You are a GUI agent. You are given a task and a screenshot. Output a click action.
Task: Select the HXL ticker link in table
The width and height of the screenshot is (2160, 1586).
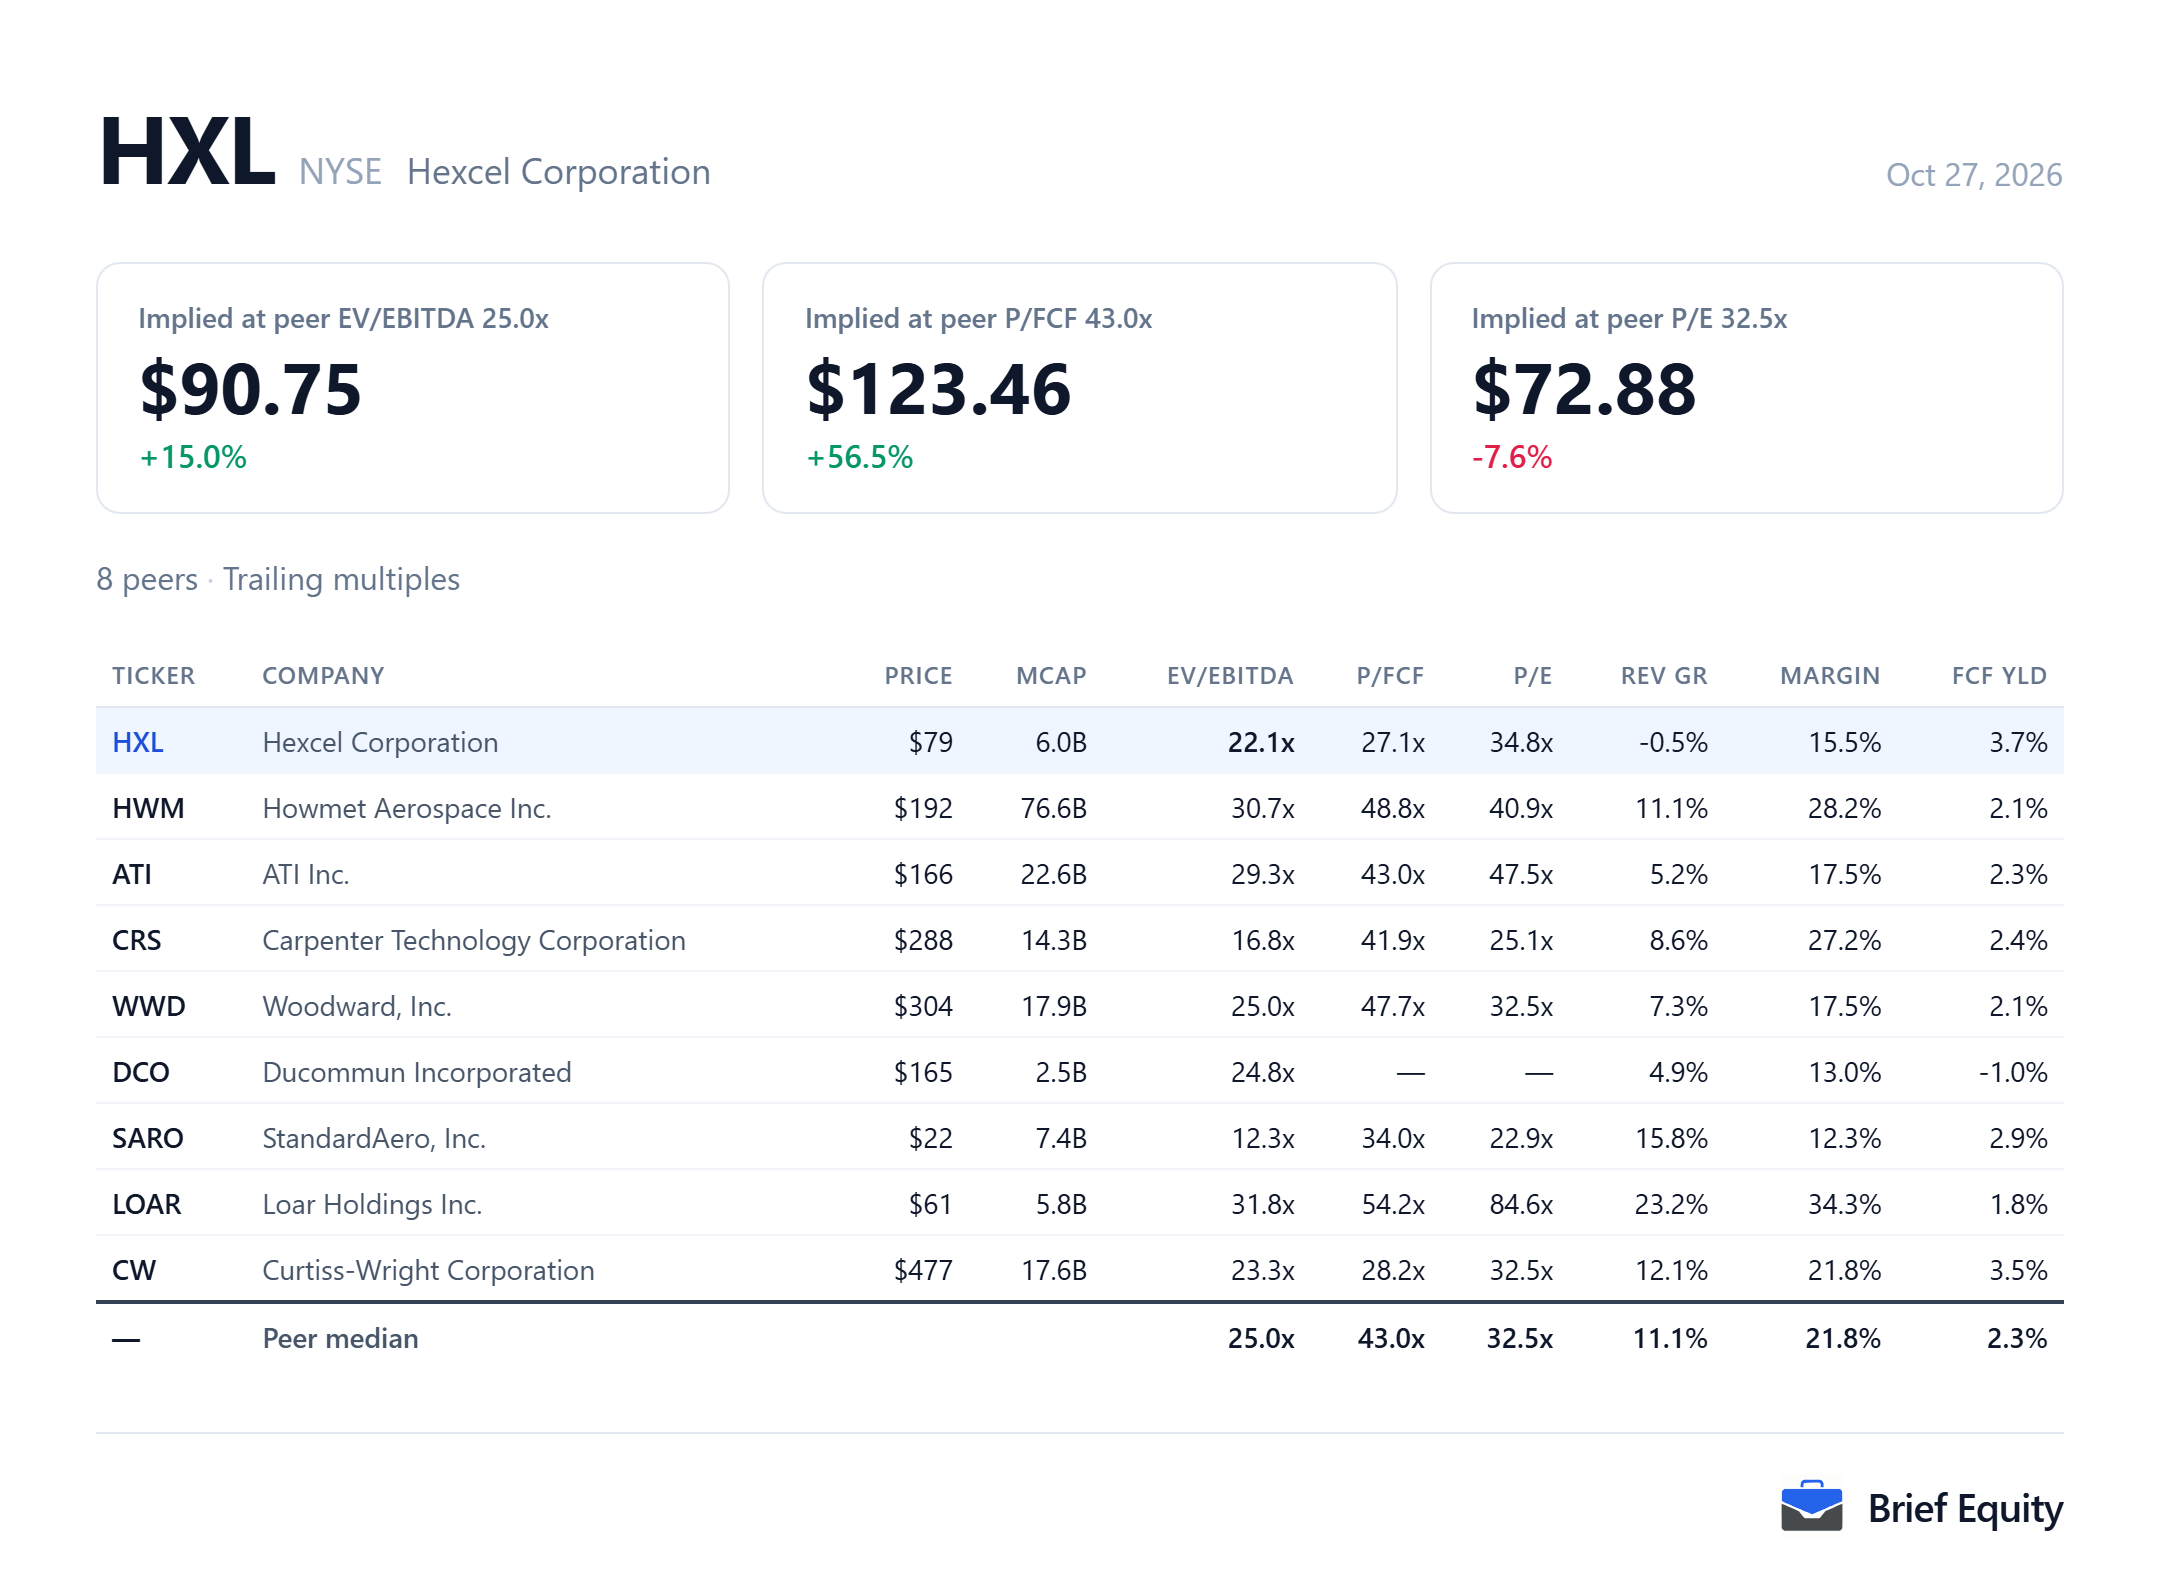pos(138,742)
